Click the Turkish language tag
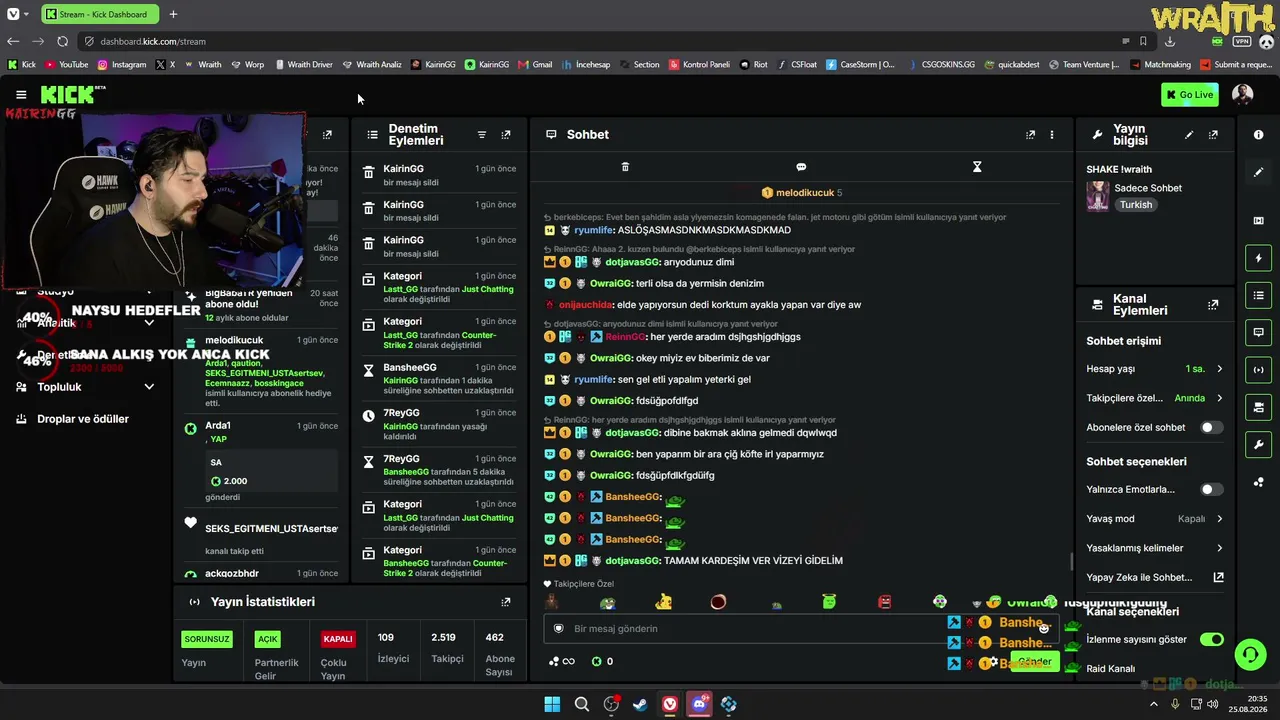The image size is (1280, 720). coord(1136,205)
